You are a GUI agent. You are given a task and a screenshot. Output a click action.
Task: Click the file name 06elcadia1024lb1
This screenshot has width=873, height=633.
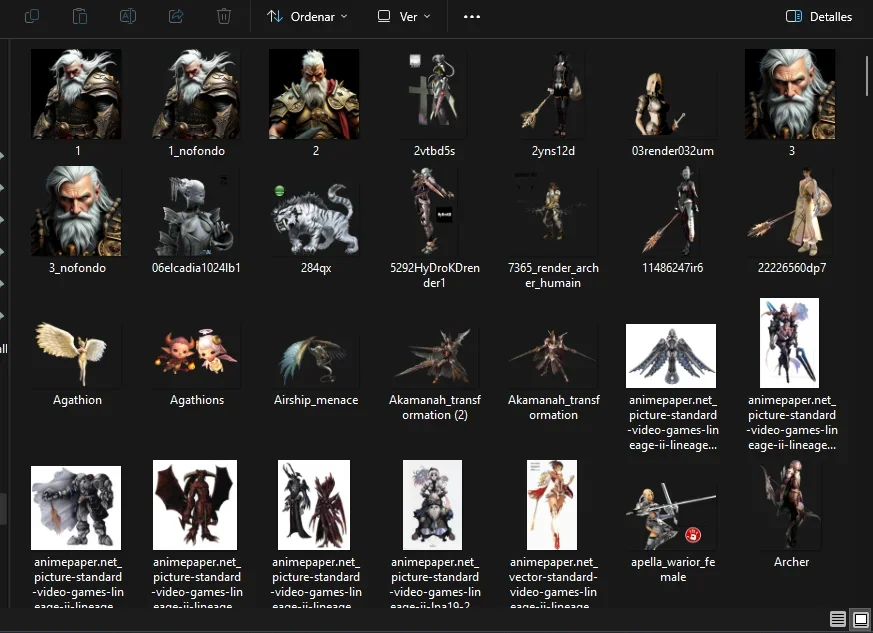[x=196, y=268]
